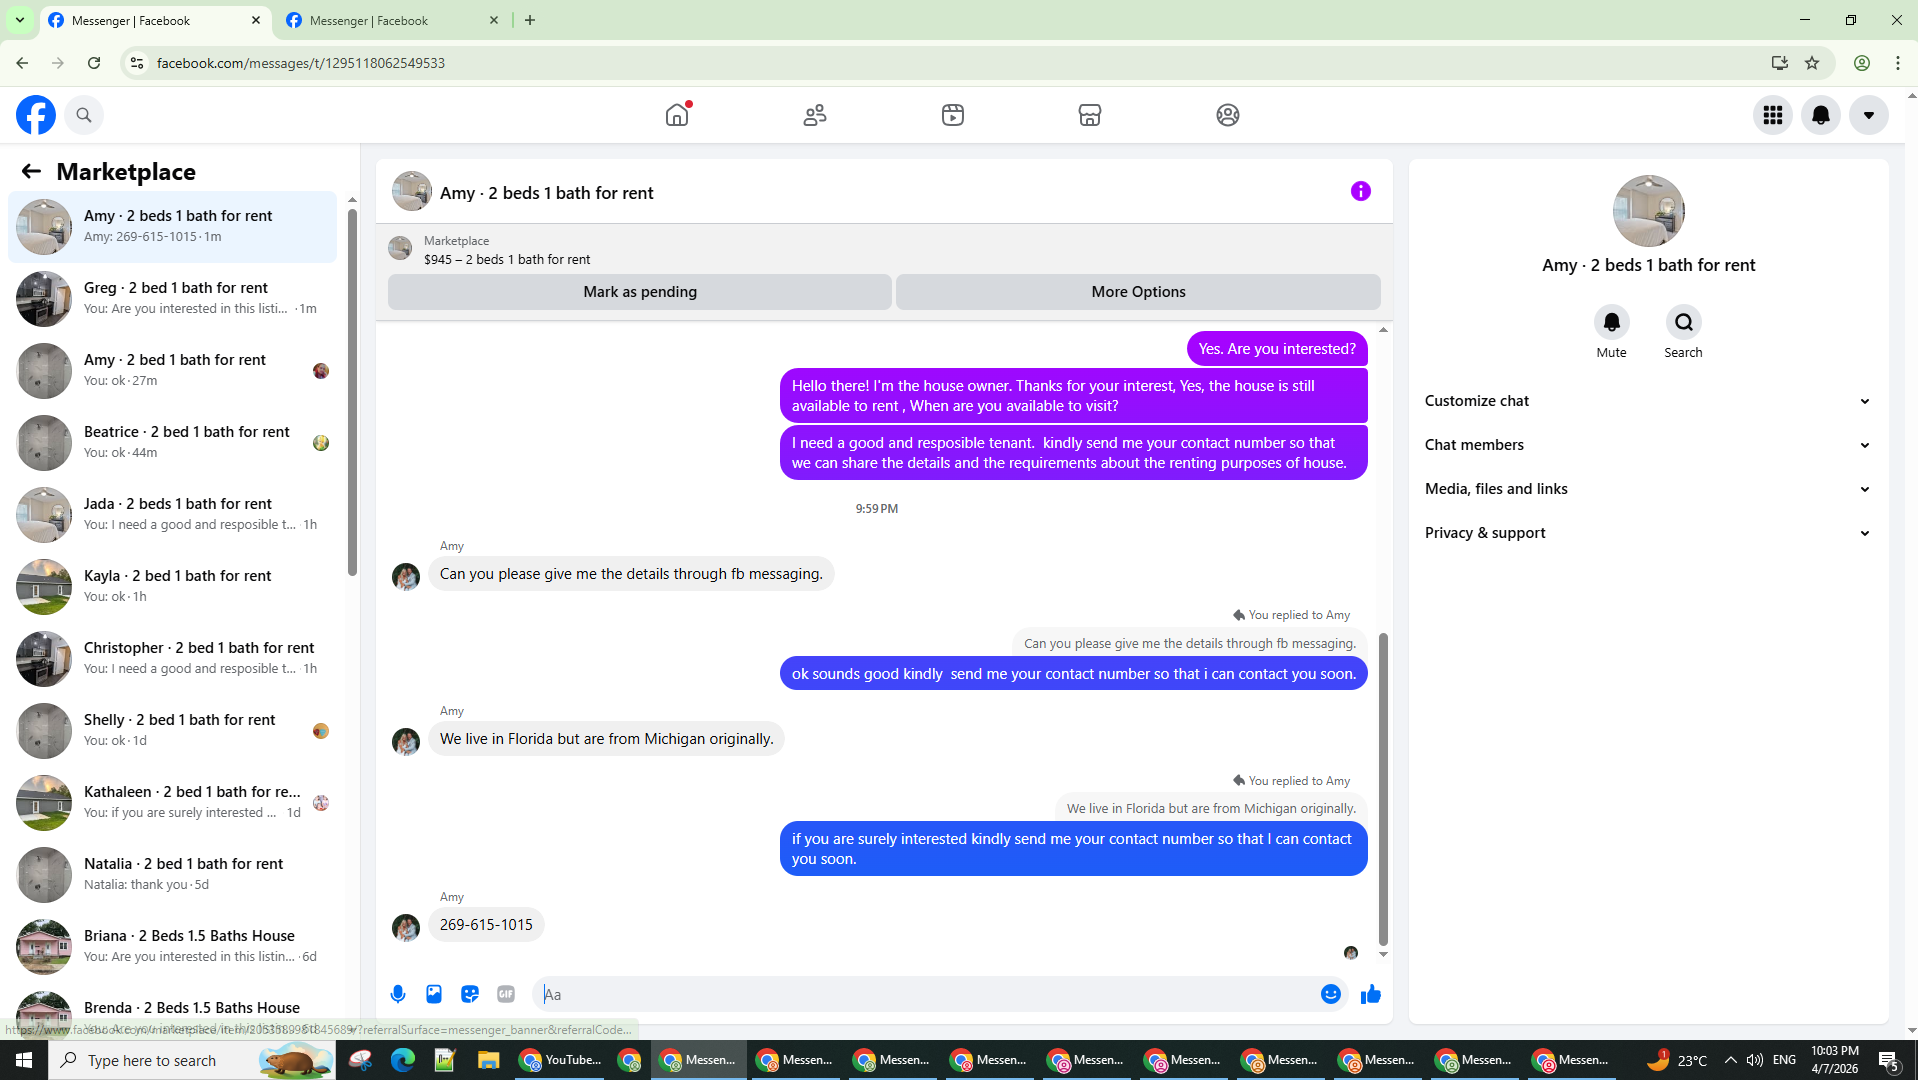Open the Friends icon in top navigation
The image size is (1918, 1080).
[815, 115]
